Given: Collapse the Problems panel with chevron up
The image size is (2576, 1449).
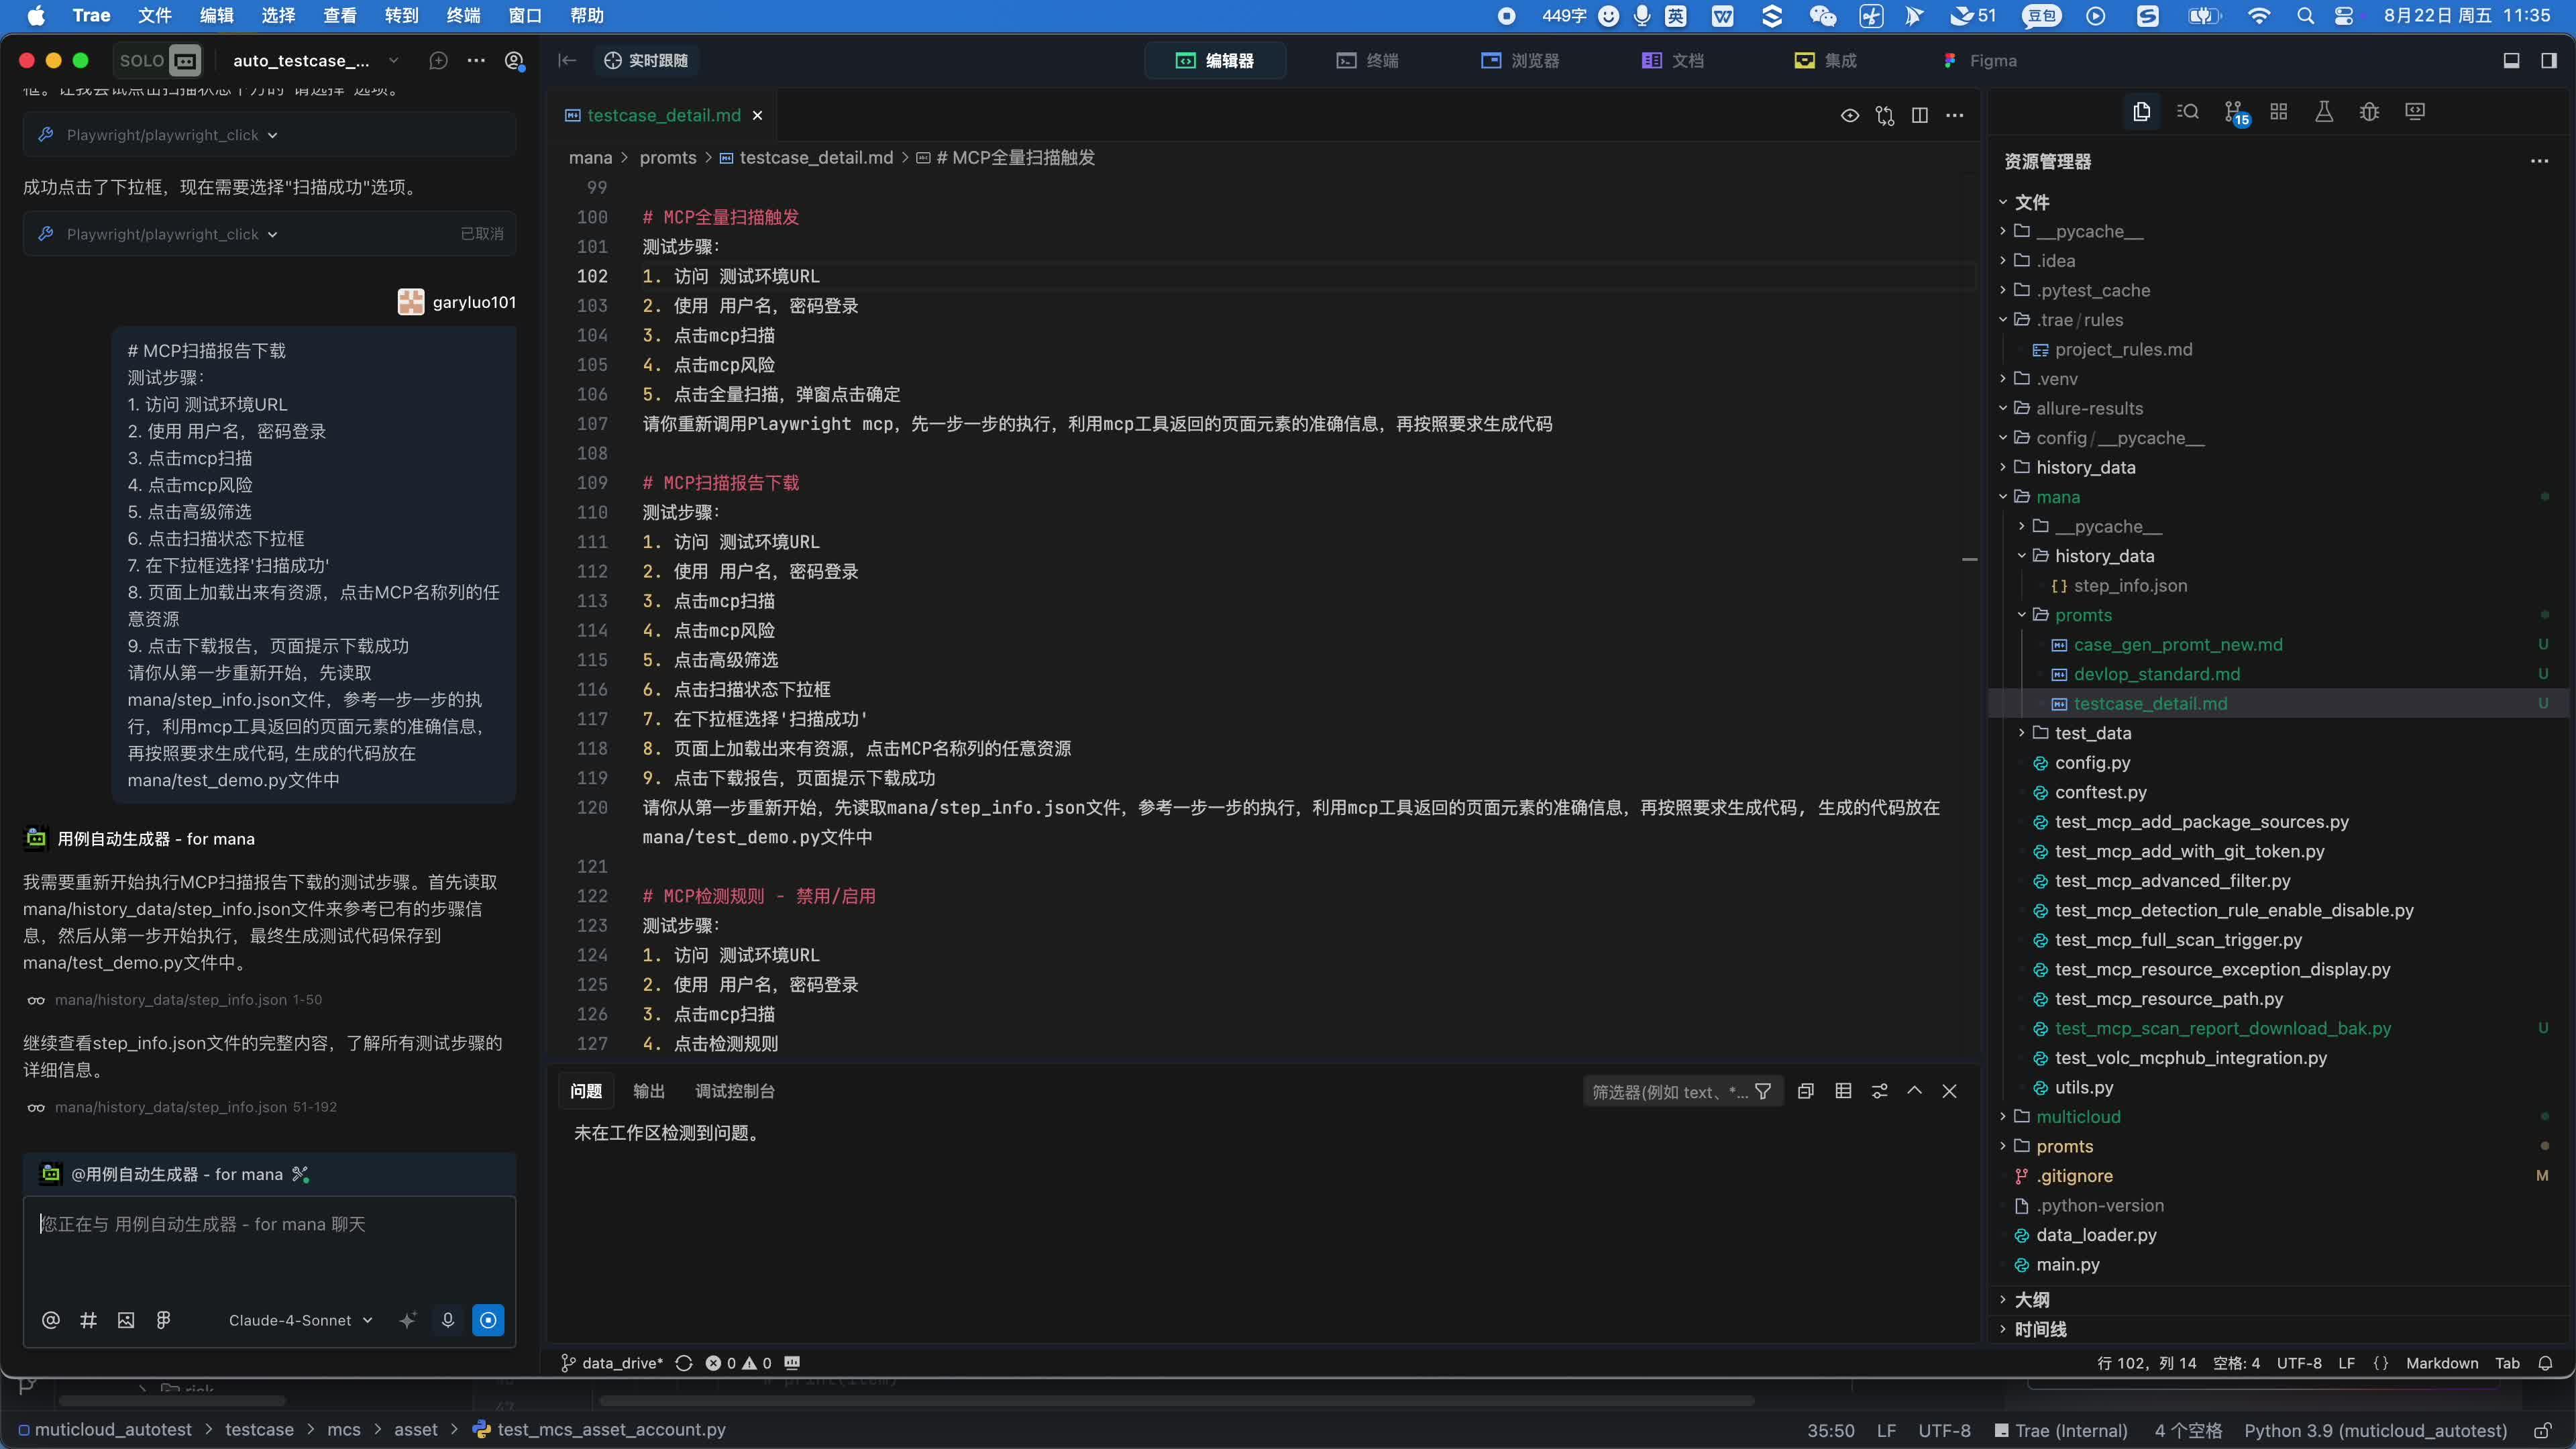Looking at the screenshot, I should tap(1914, 1091).
